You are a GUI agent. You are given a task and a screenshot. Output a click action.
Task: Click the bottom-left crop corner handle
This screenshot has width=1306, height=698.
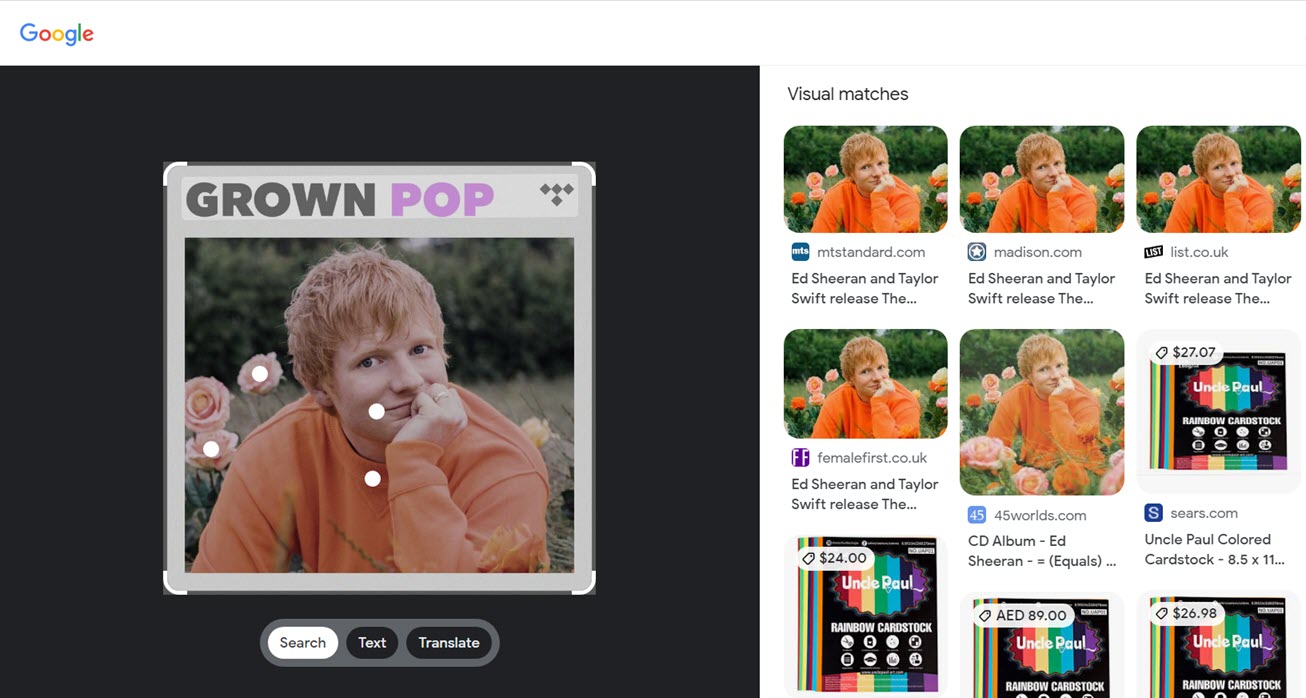pos(174,584)
